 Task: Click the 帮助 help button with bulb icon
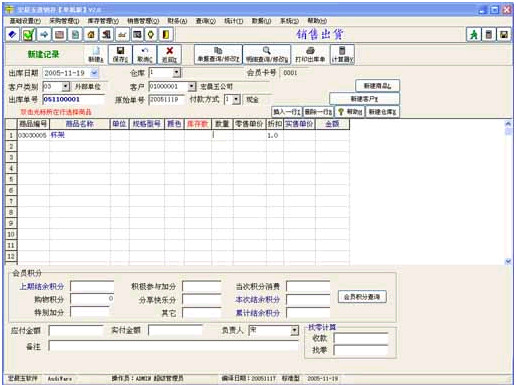350,112
